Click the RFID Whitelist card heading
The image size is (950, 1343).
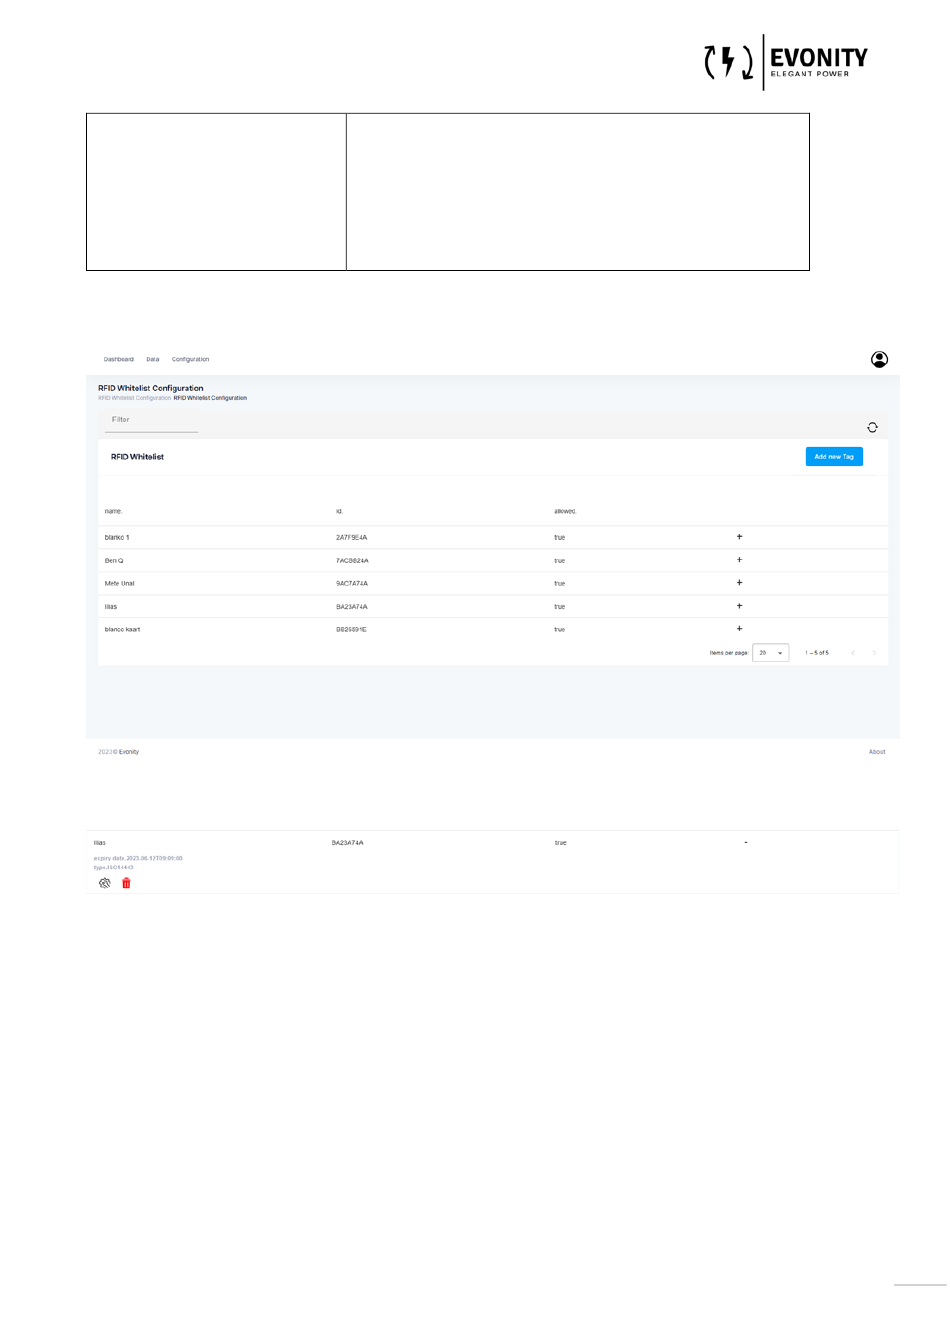(137, 457)
